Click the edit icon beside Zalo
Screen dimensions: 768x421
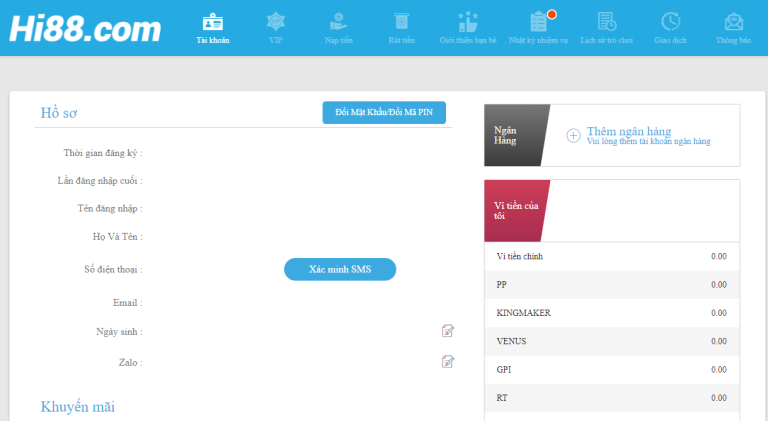pyautogui.click(x=448, y=362)
